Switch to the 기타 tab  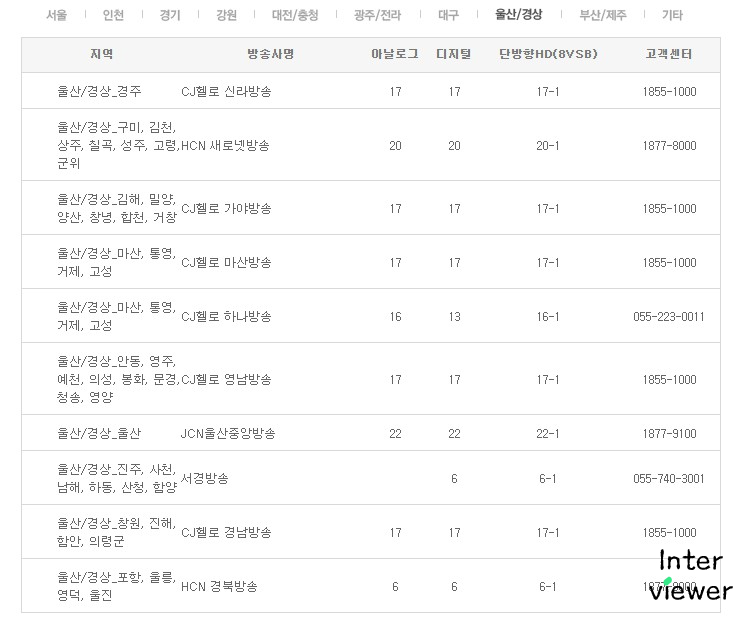pos(672,15)
